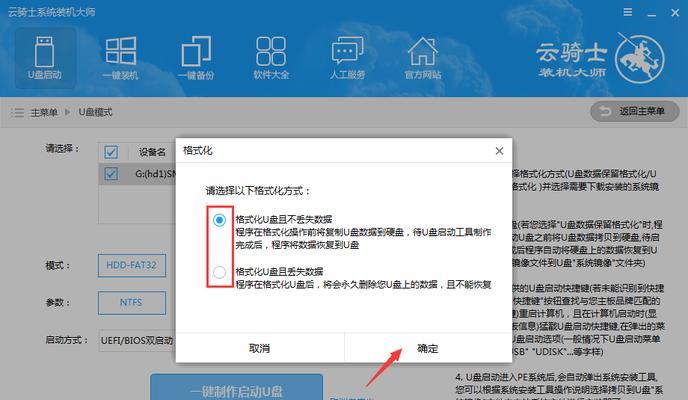Select 格式化U盘且不丢失数据 radio option
Screen dimensions: 688x400
coord(219,220)
